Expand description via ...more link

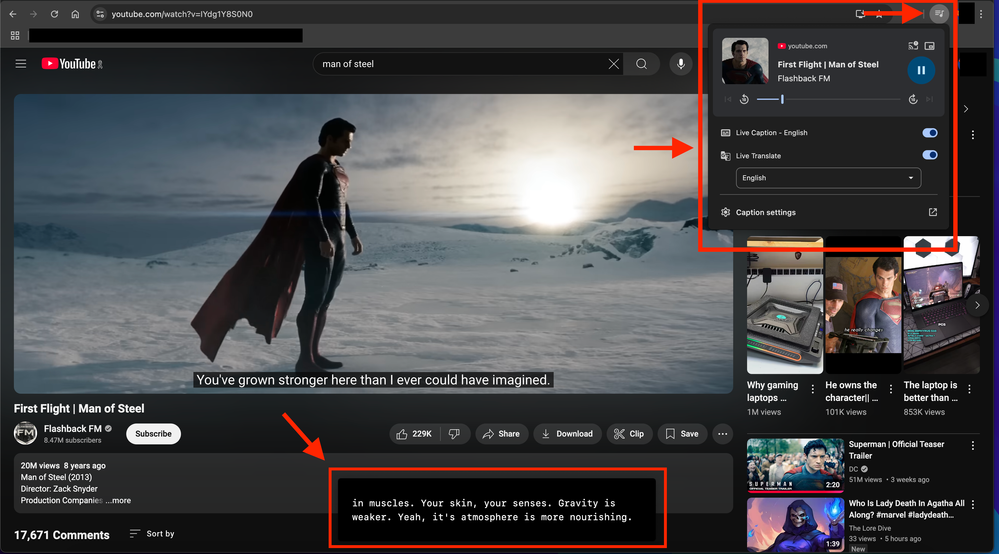tap(118, 500)
